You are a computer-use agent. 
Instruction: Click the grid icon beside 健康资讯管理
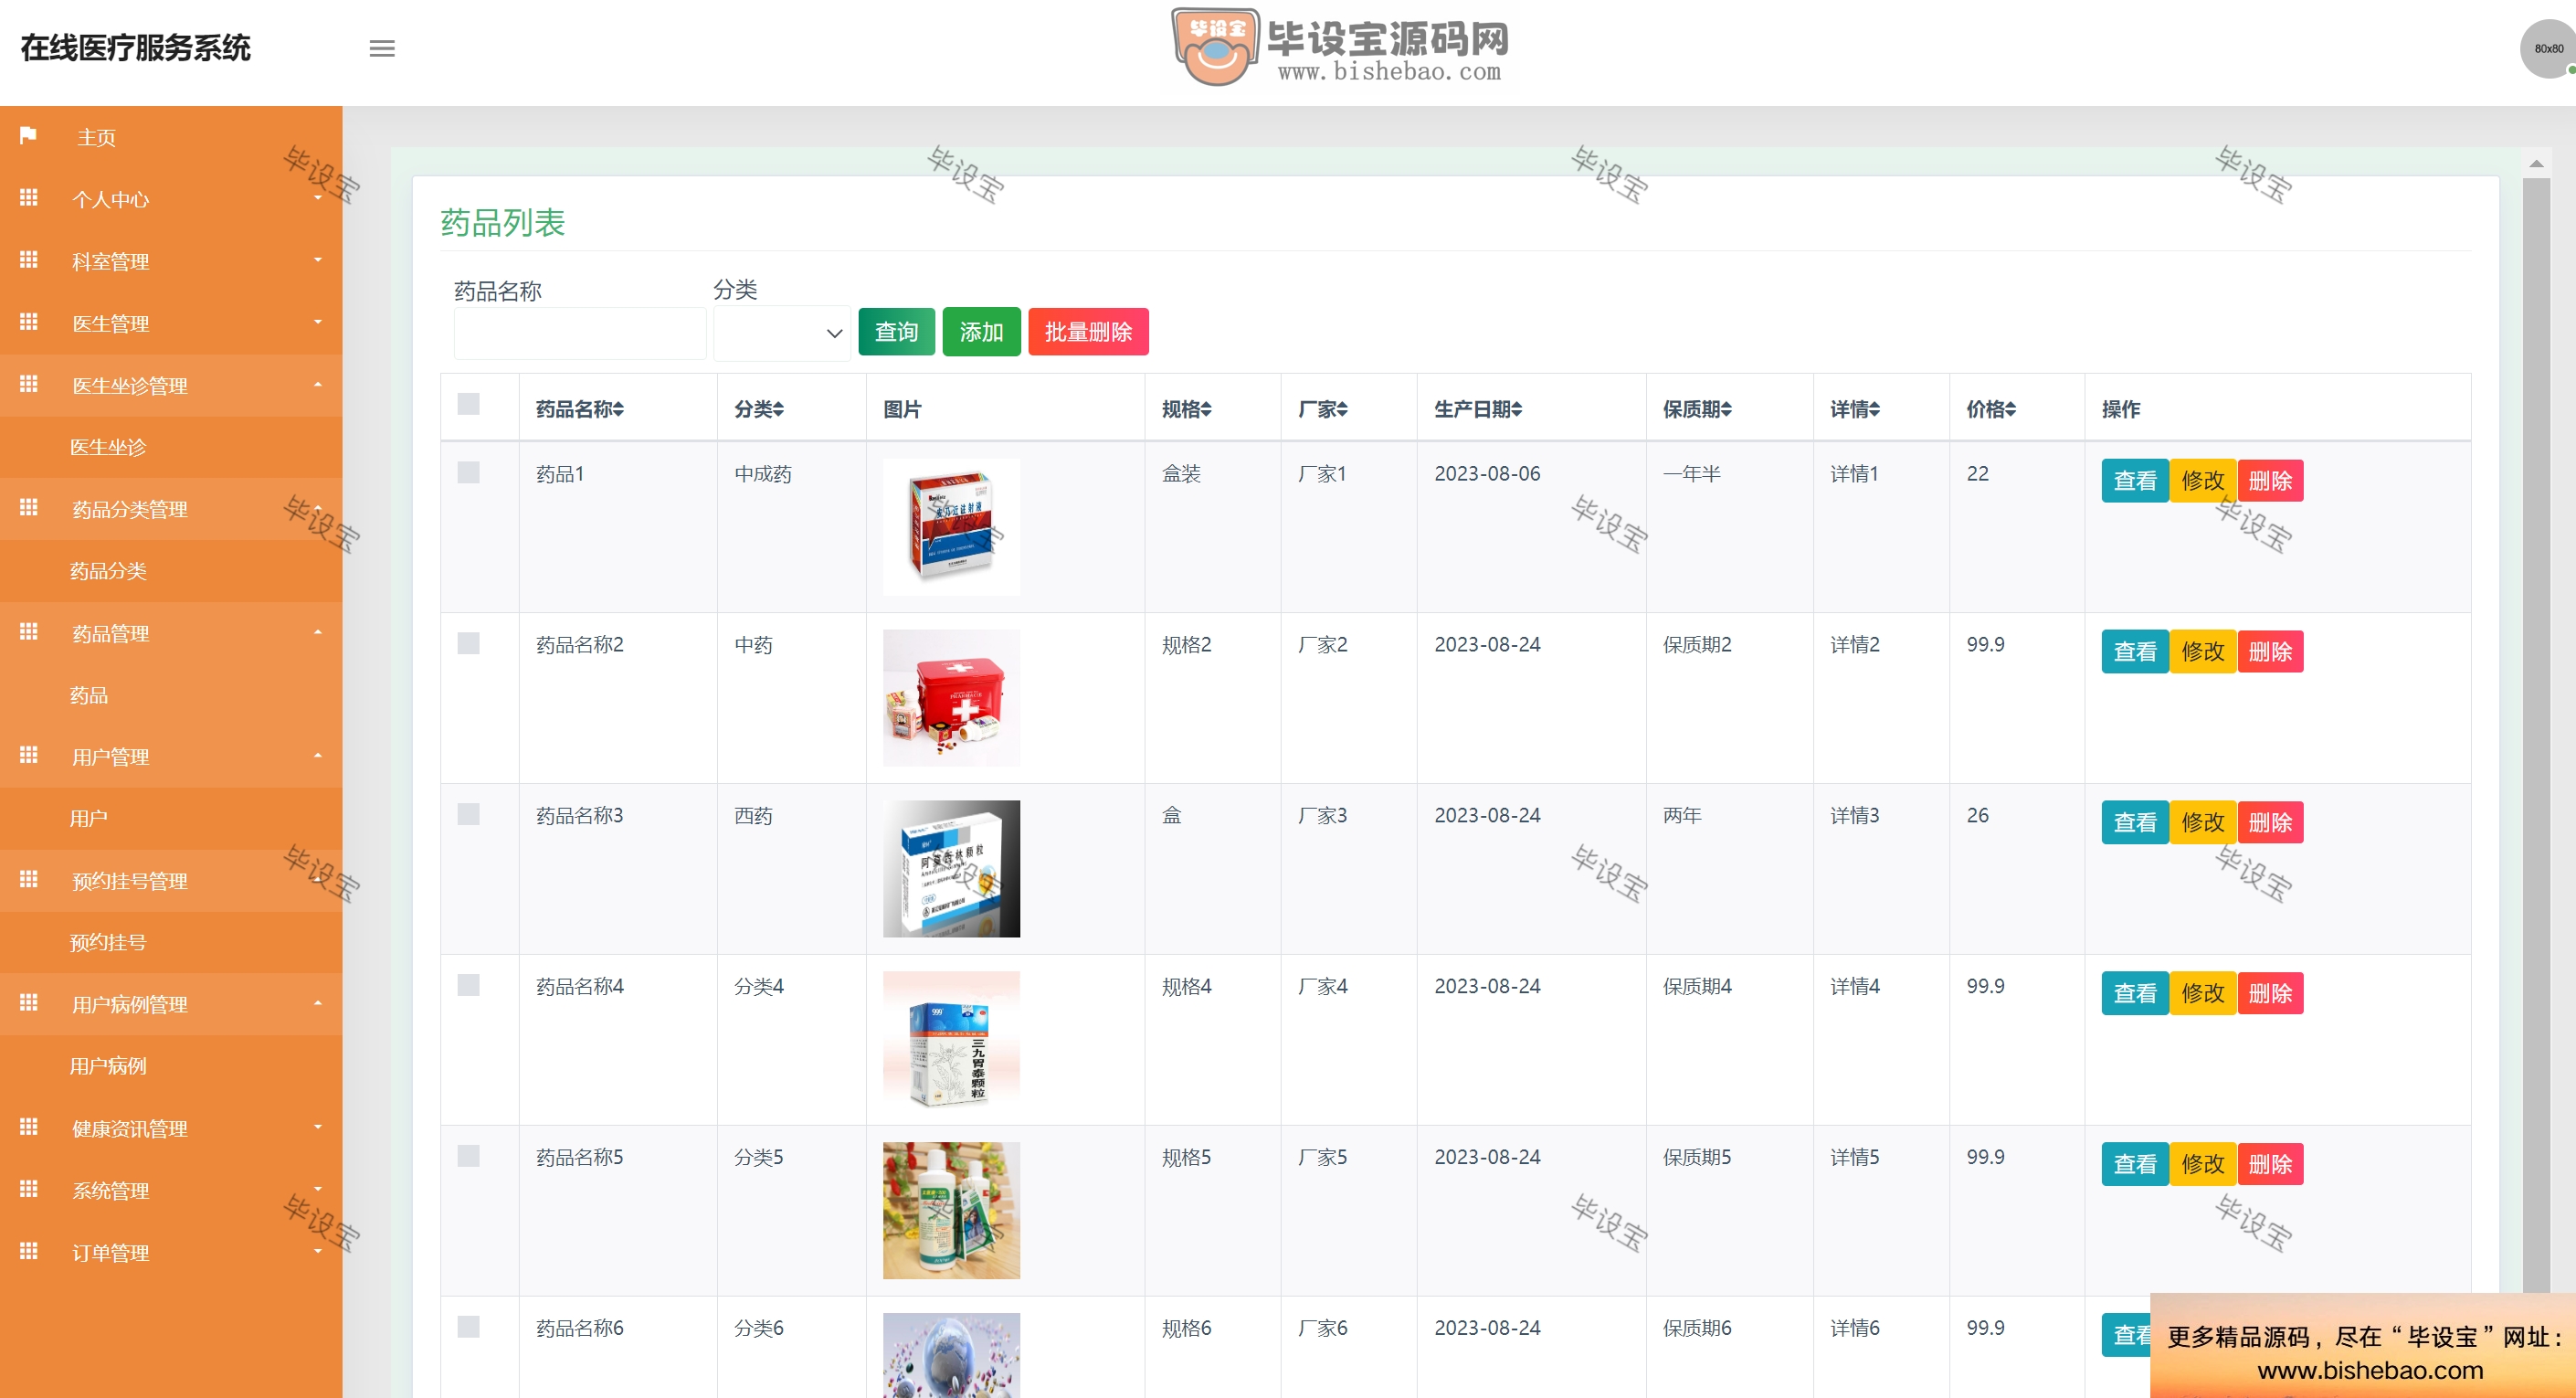[28, 1127]
